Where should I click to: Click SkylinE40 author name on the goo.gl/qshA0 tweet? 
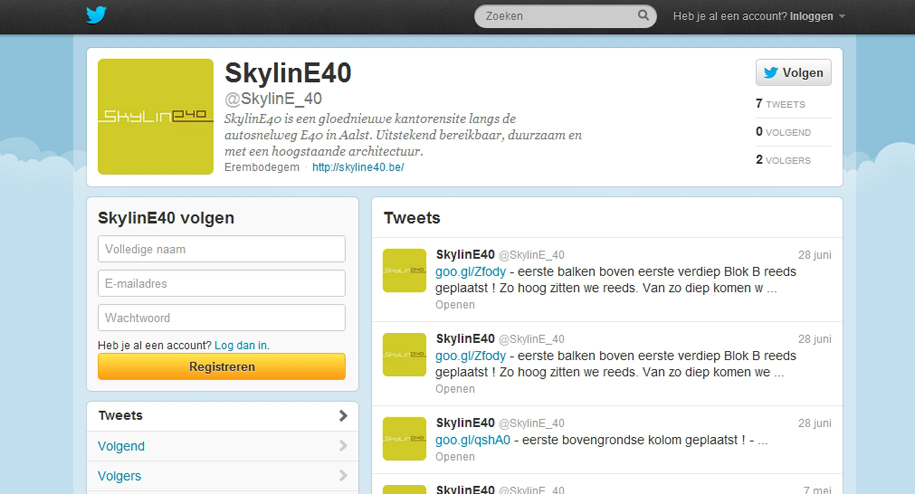tap(465, 423)
